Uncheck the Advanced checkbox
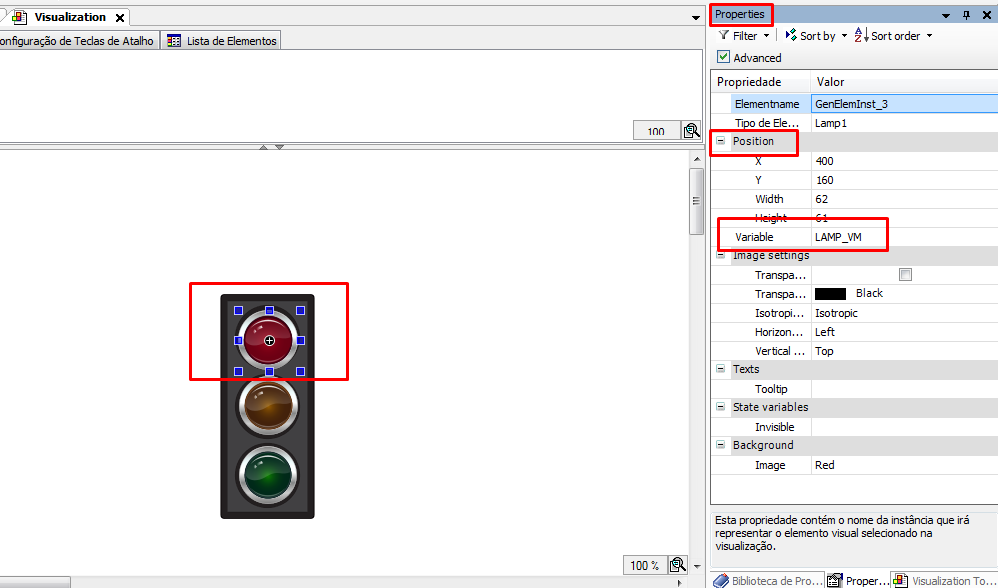This screenshot has width=998, height=588. point(724,58)
